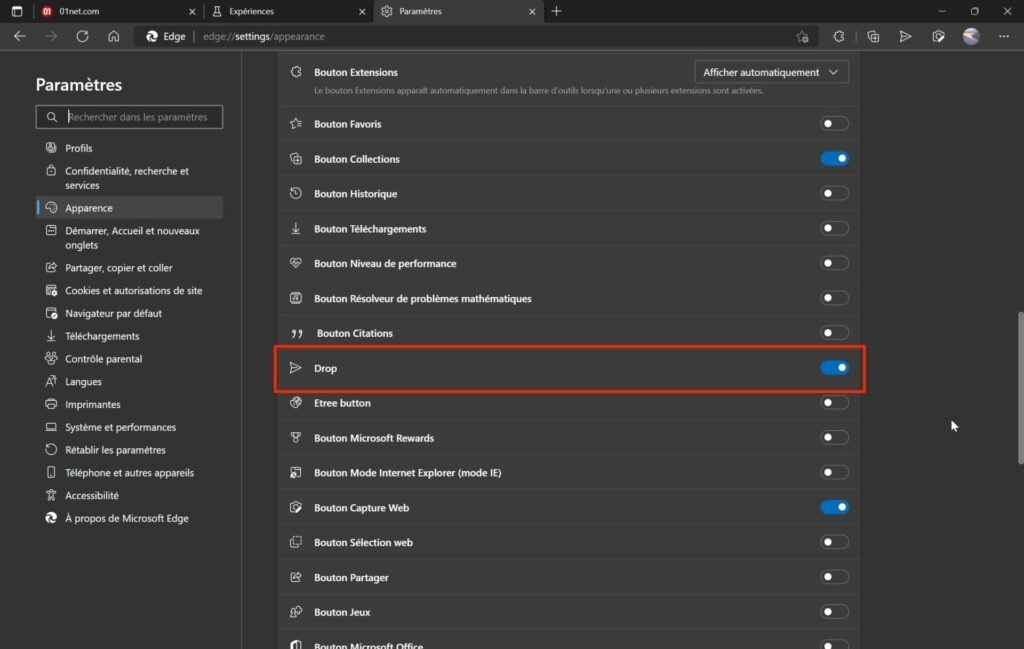The image size is (1024, 649).
Task: Open Langues settings section
Action: 129,381
